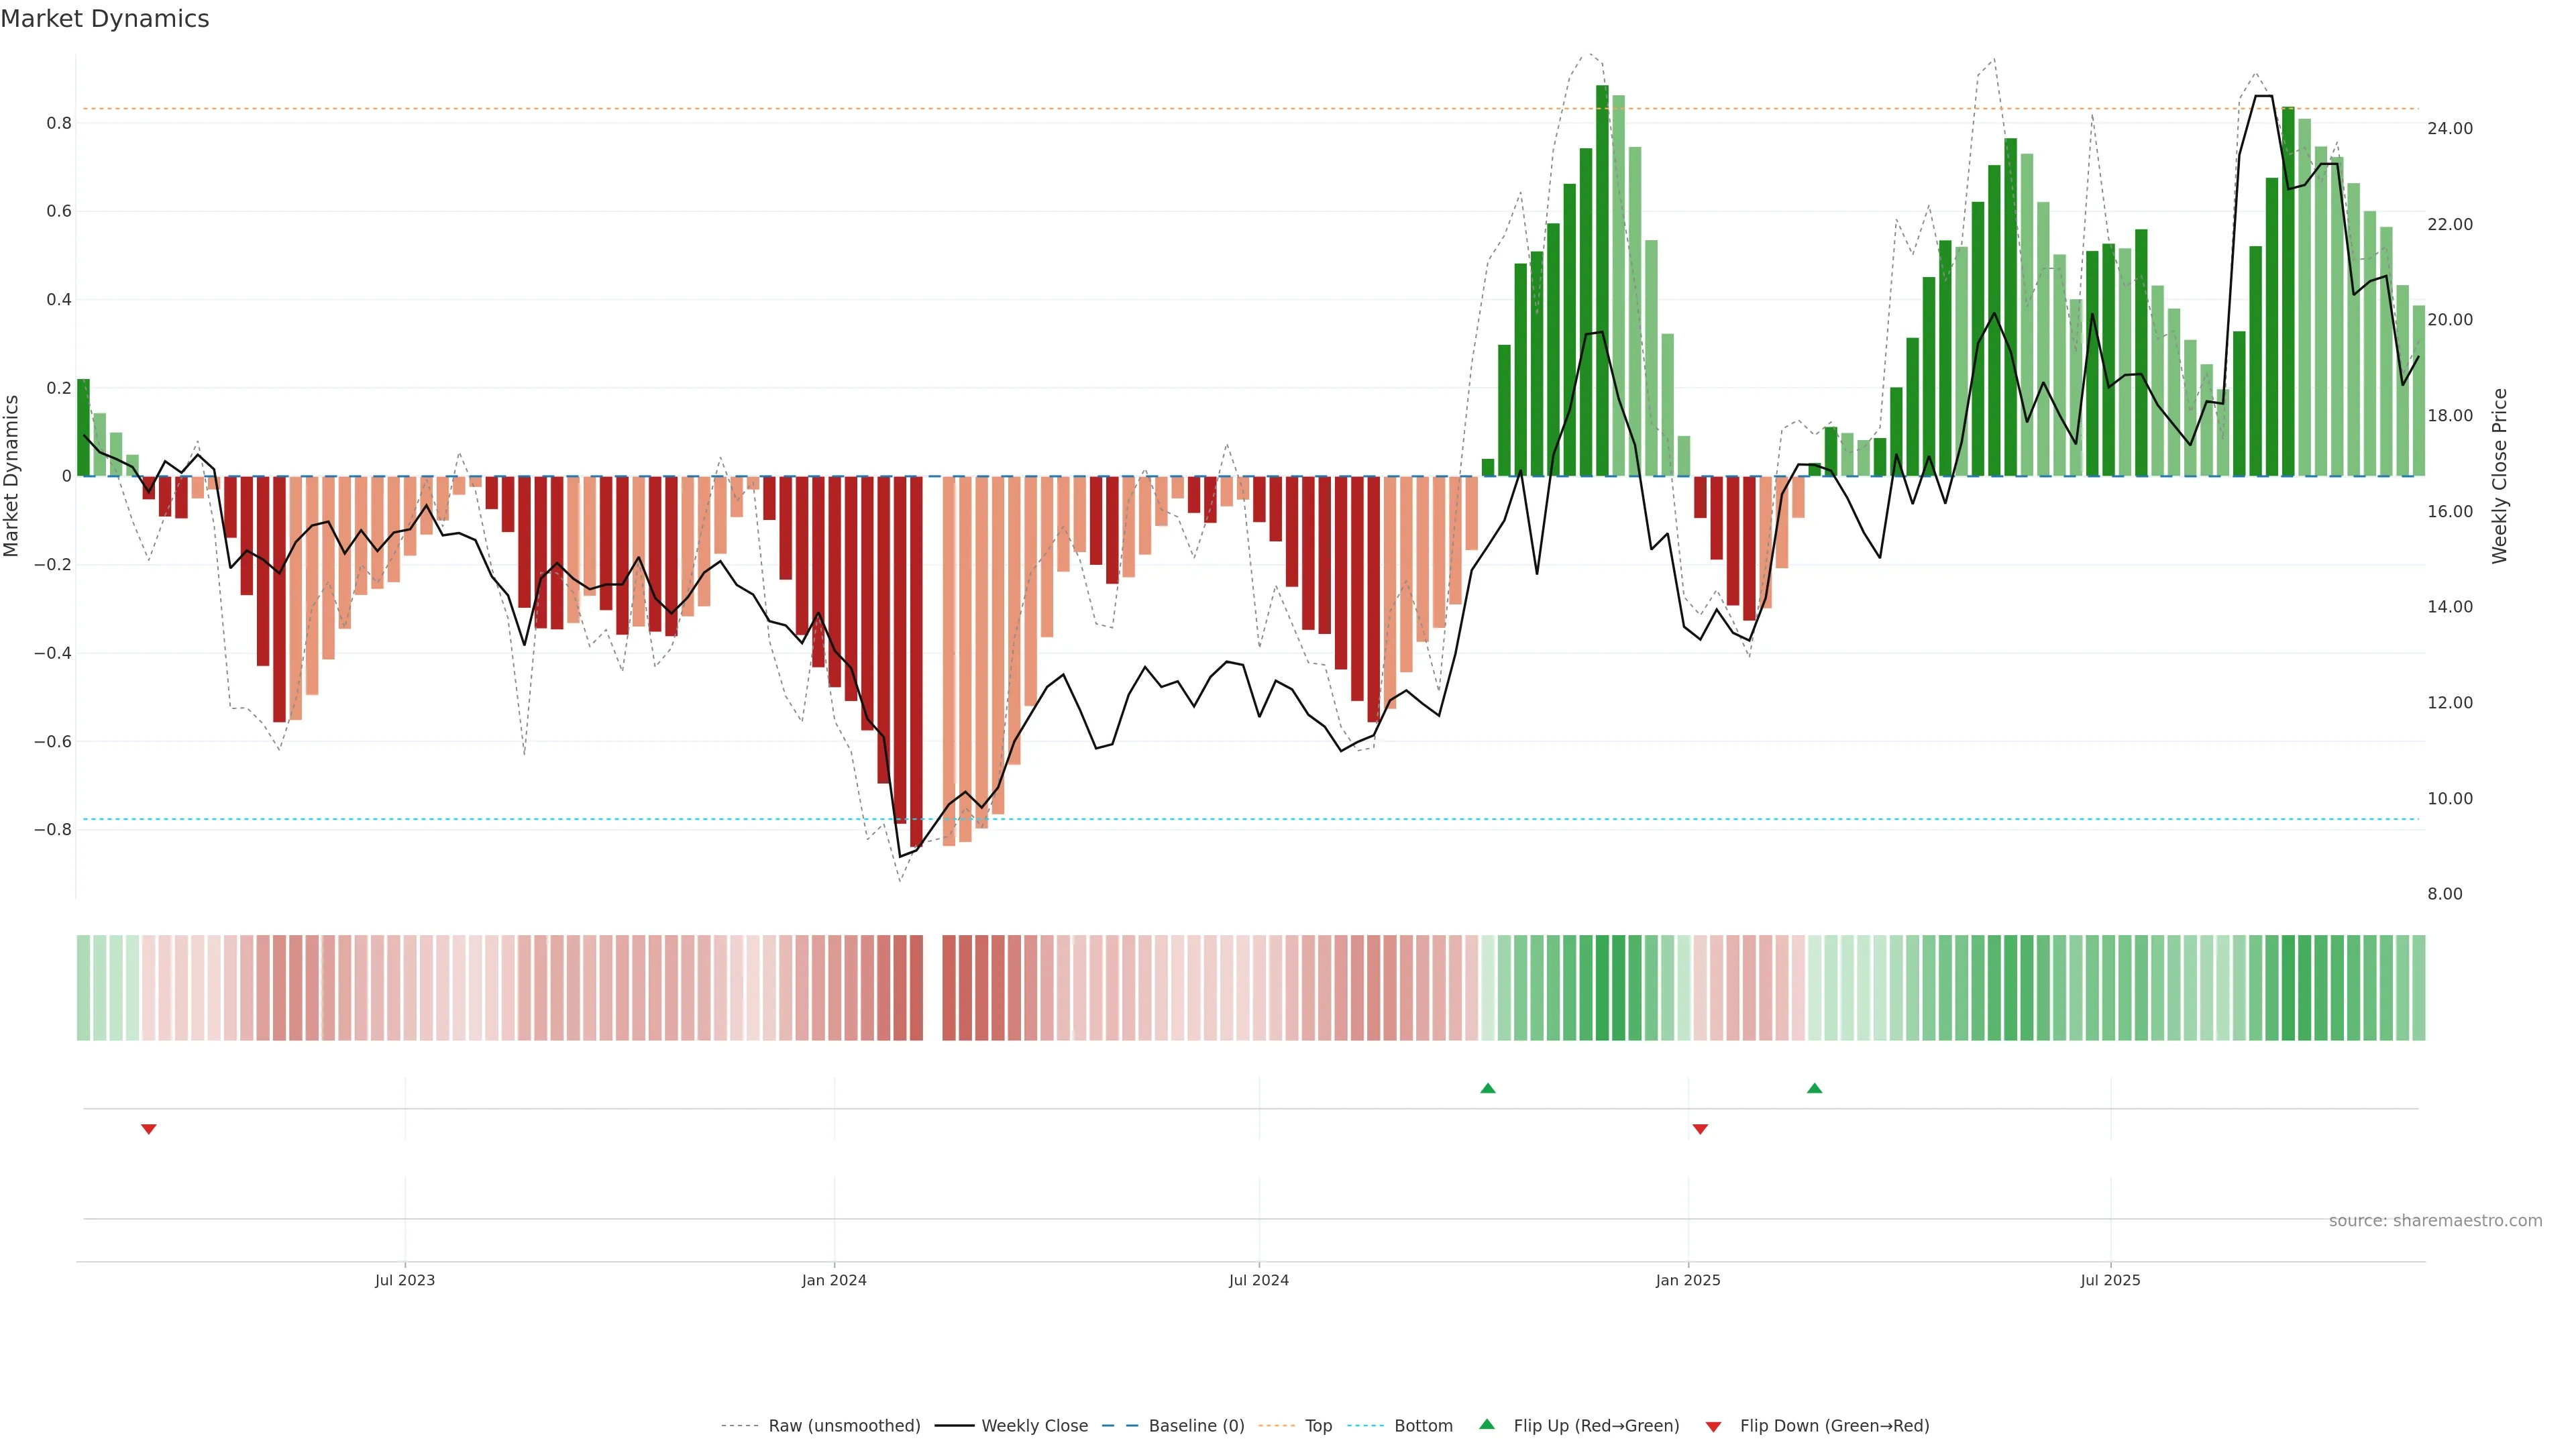2576x1449 pixels.
Task: Click the Flip Up legend green triangle
Action: 1487,1425
